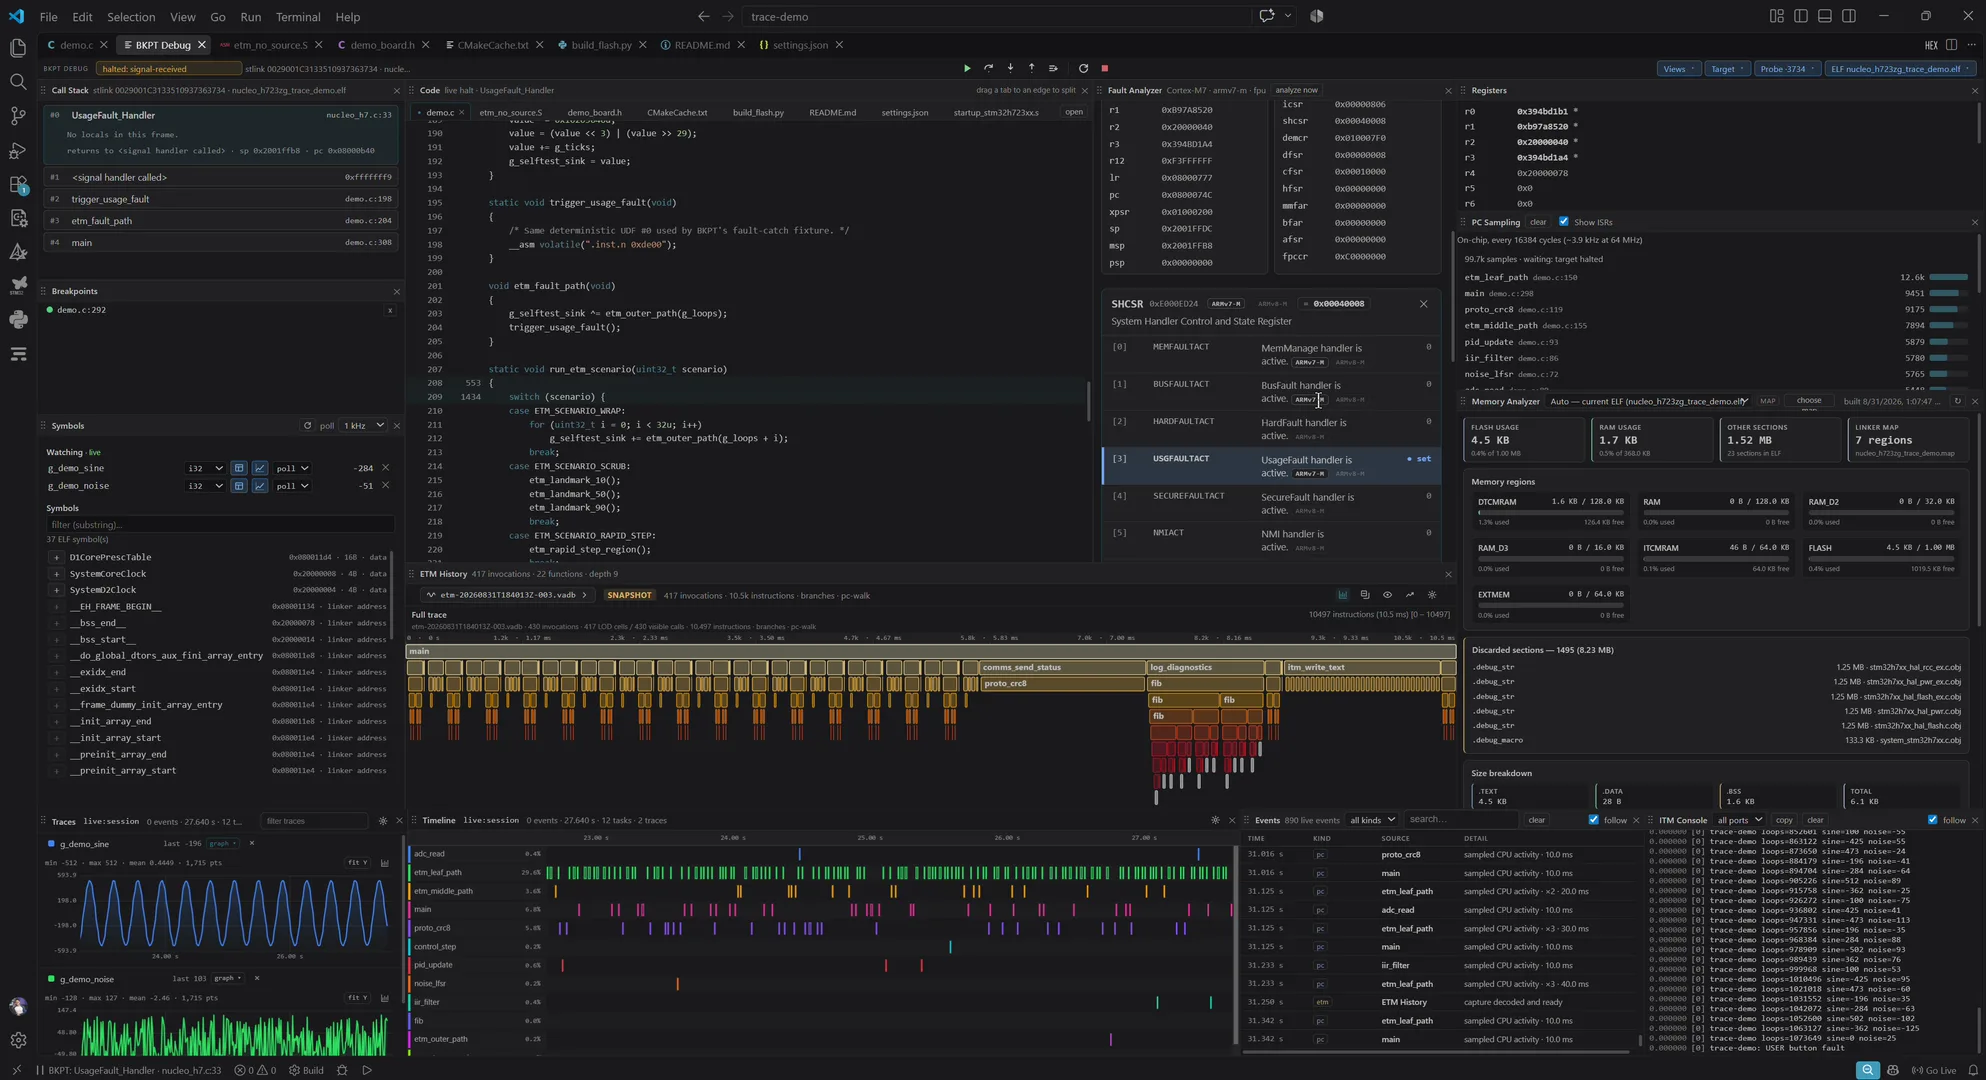Remove g_demo_sine from watch list

pyautogui.click(x=385, y=468)
